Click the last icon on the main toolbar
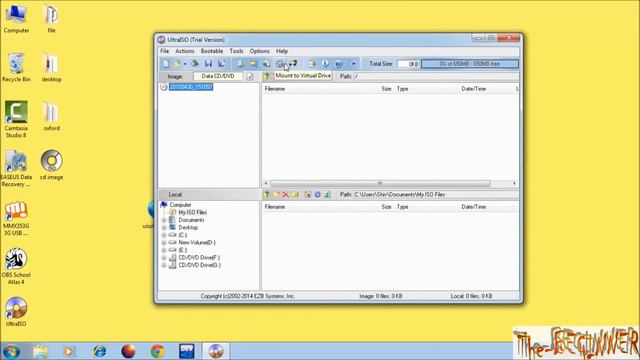Screen dimensions: 640x360 click(x=353, y=64)
